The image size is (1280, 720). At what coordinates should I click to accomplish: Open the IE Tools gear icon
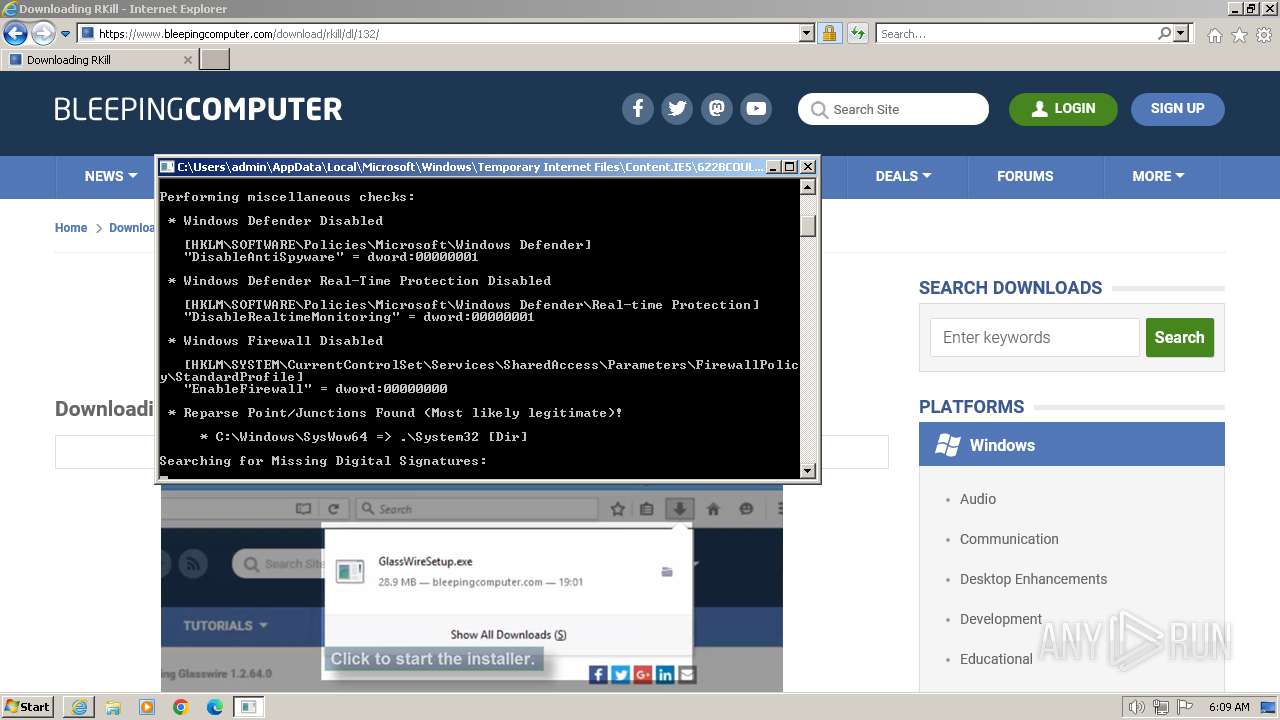(x=1264, y=35)
